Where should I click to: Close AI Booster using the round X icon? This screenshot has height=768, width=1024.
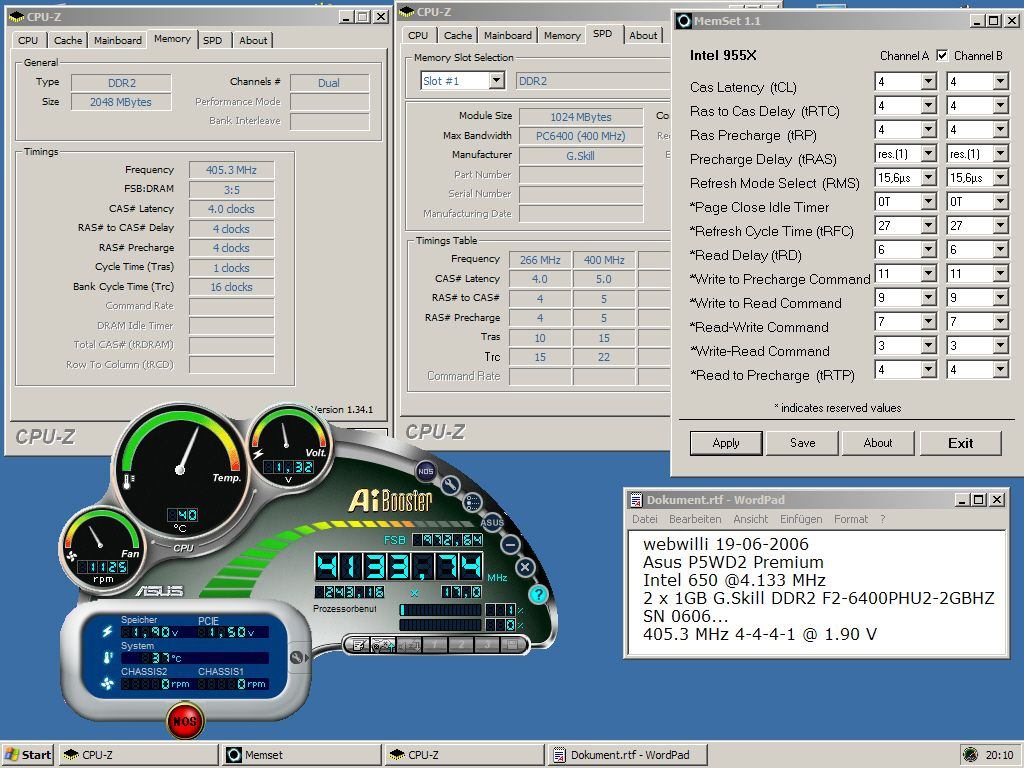click(525, 567)
